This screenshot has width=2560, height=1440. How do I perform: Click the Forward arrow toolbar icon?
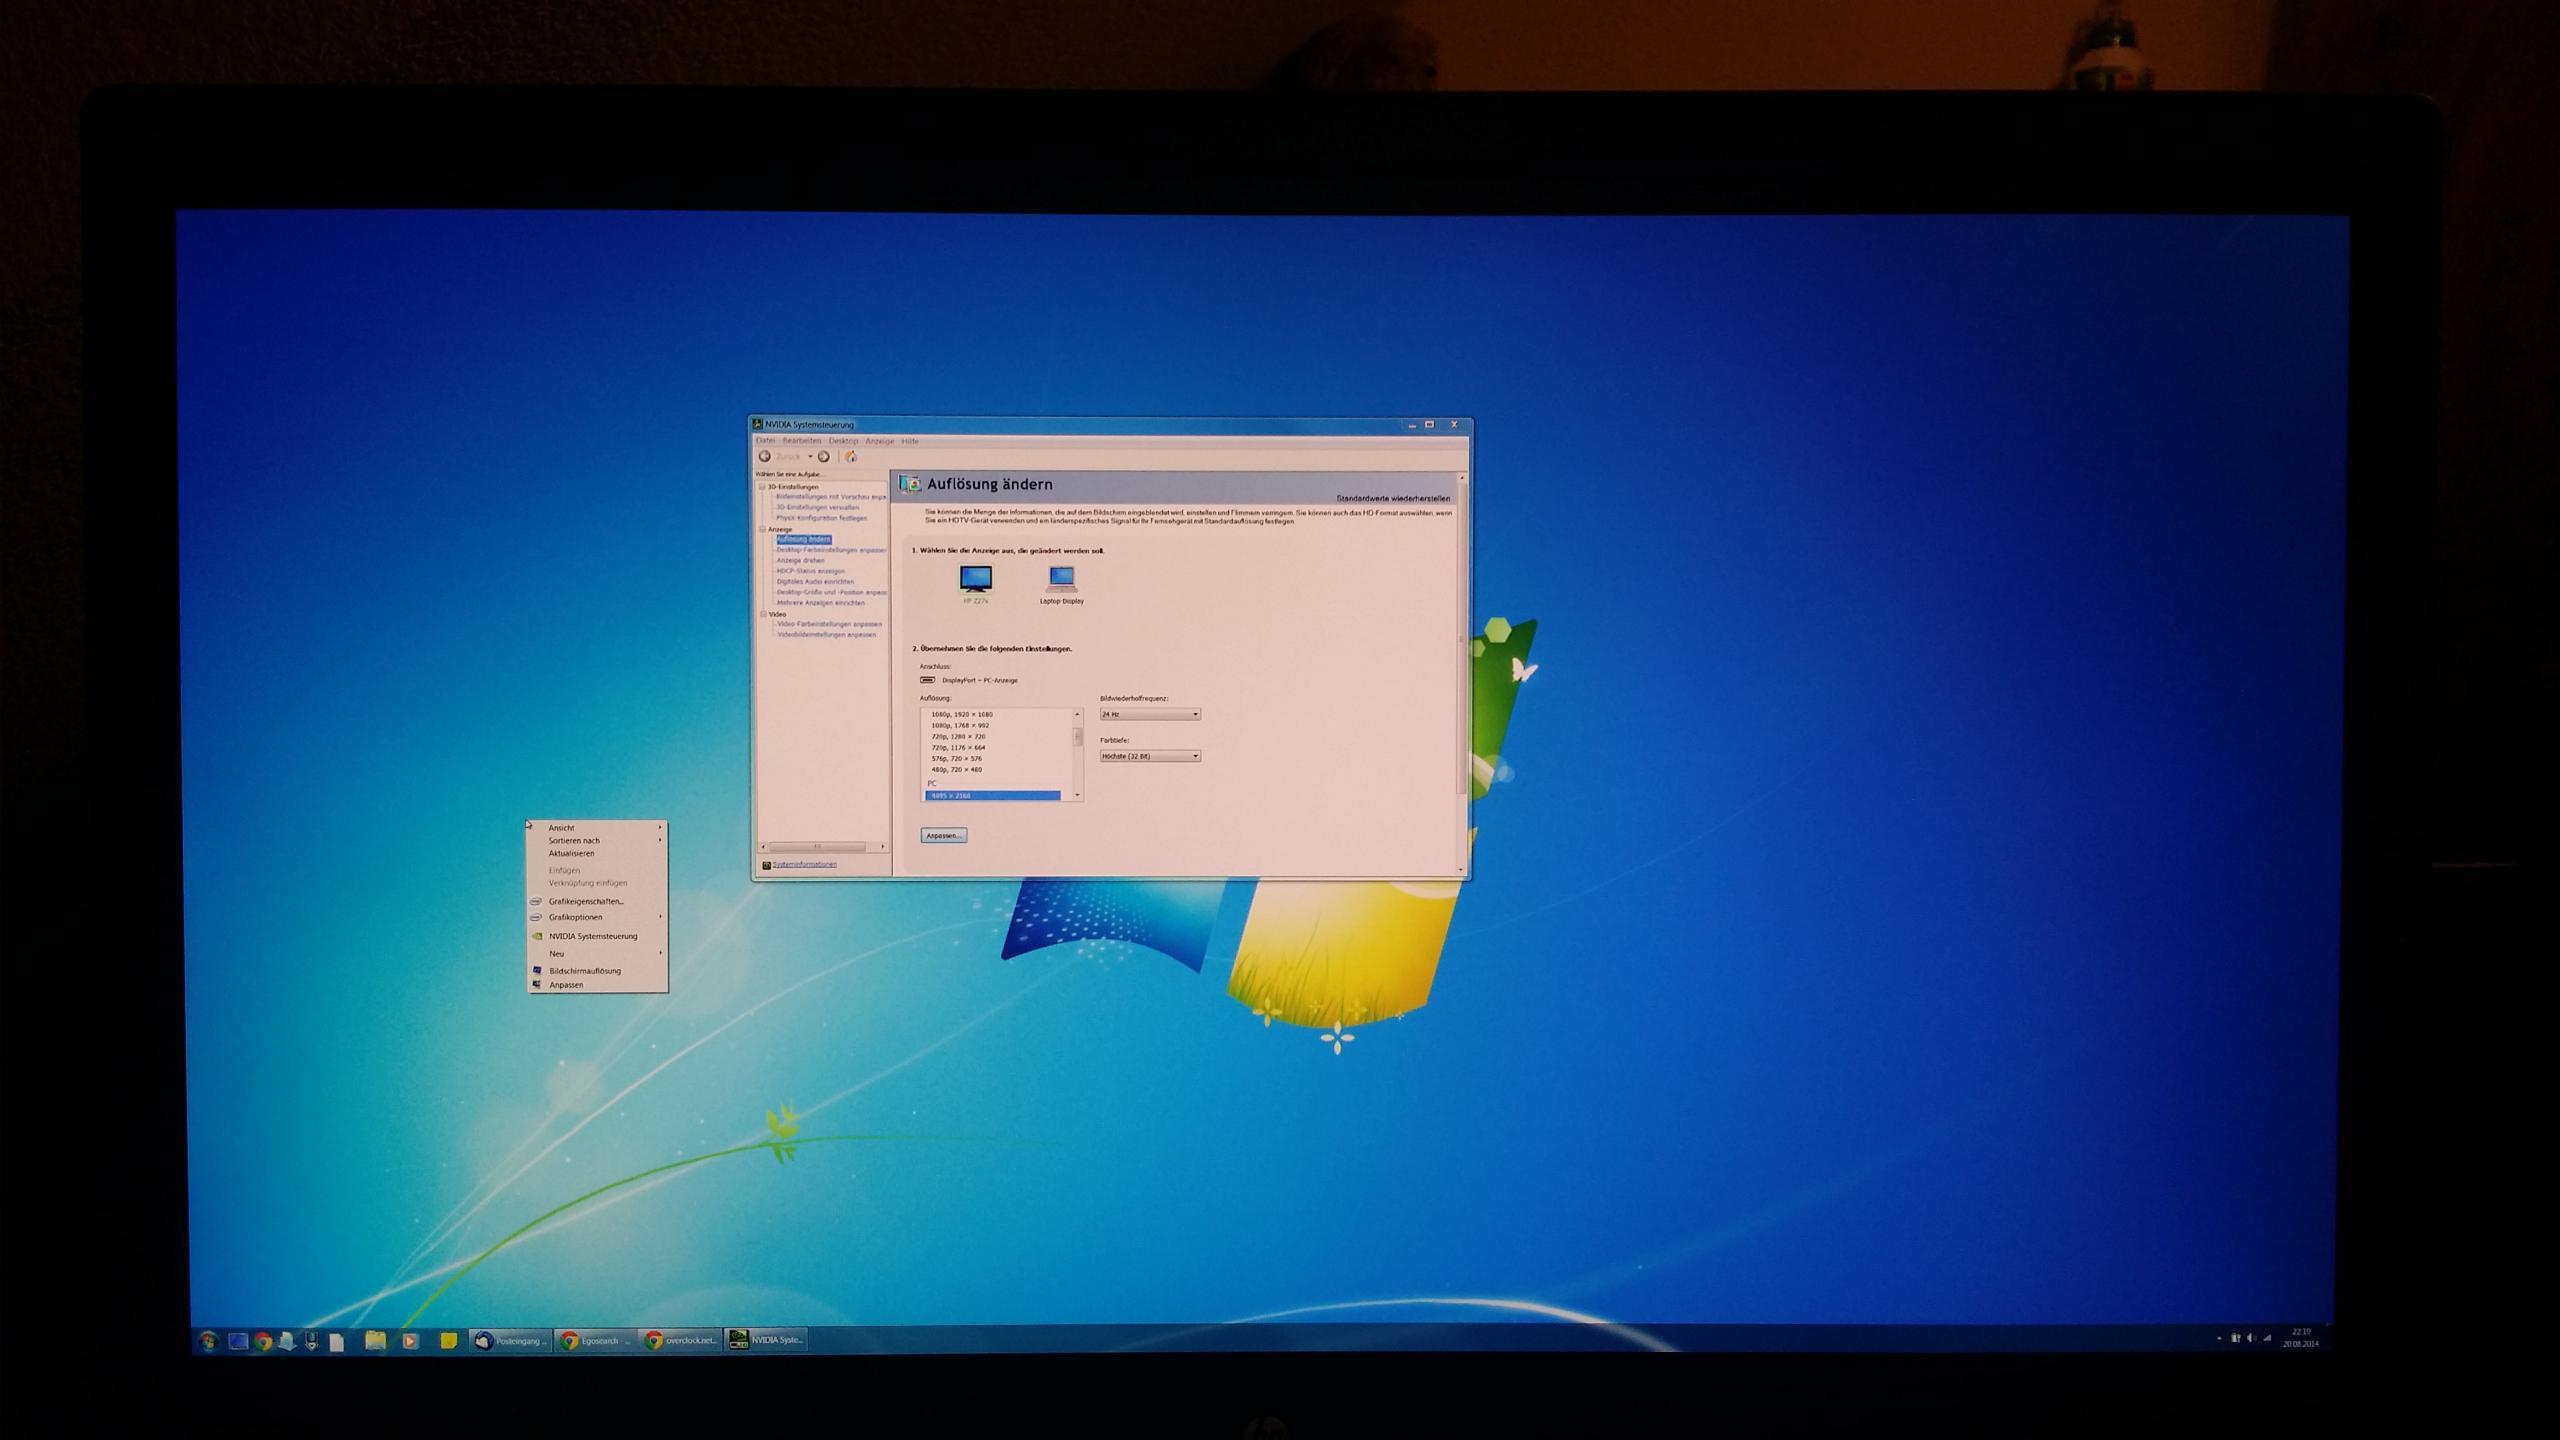coord(824,457)
